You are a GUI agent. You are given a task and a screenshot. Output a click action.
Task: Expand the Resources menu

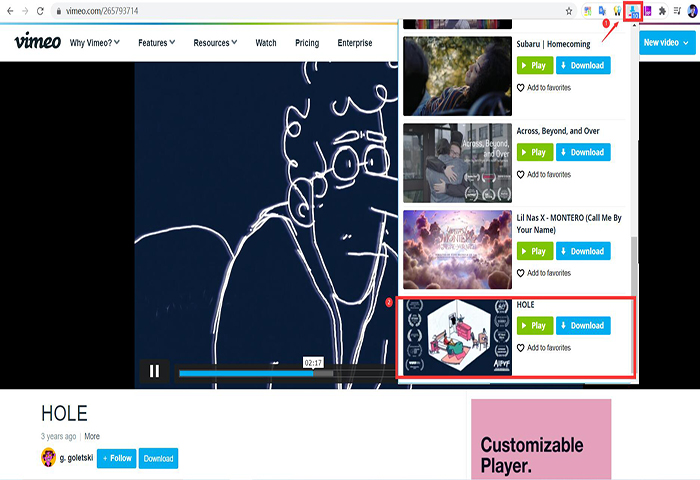click(x=215, y=43)
